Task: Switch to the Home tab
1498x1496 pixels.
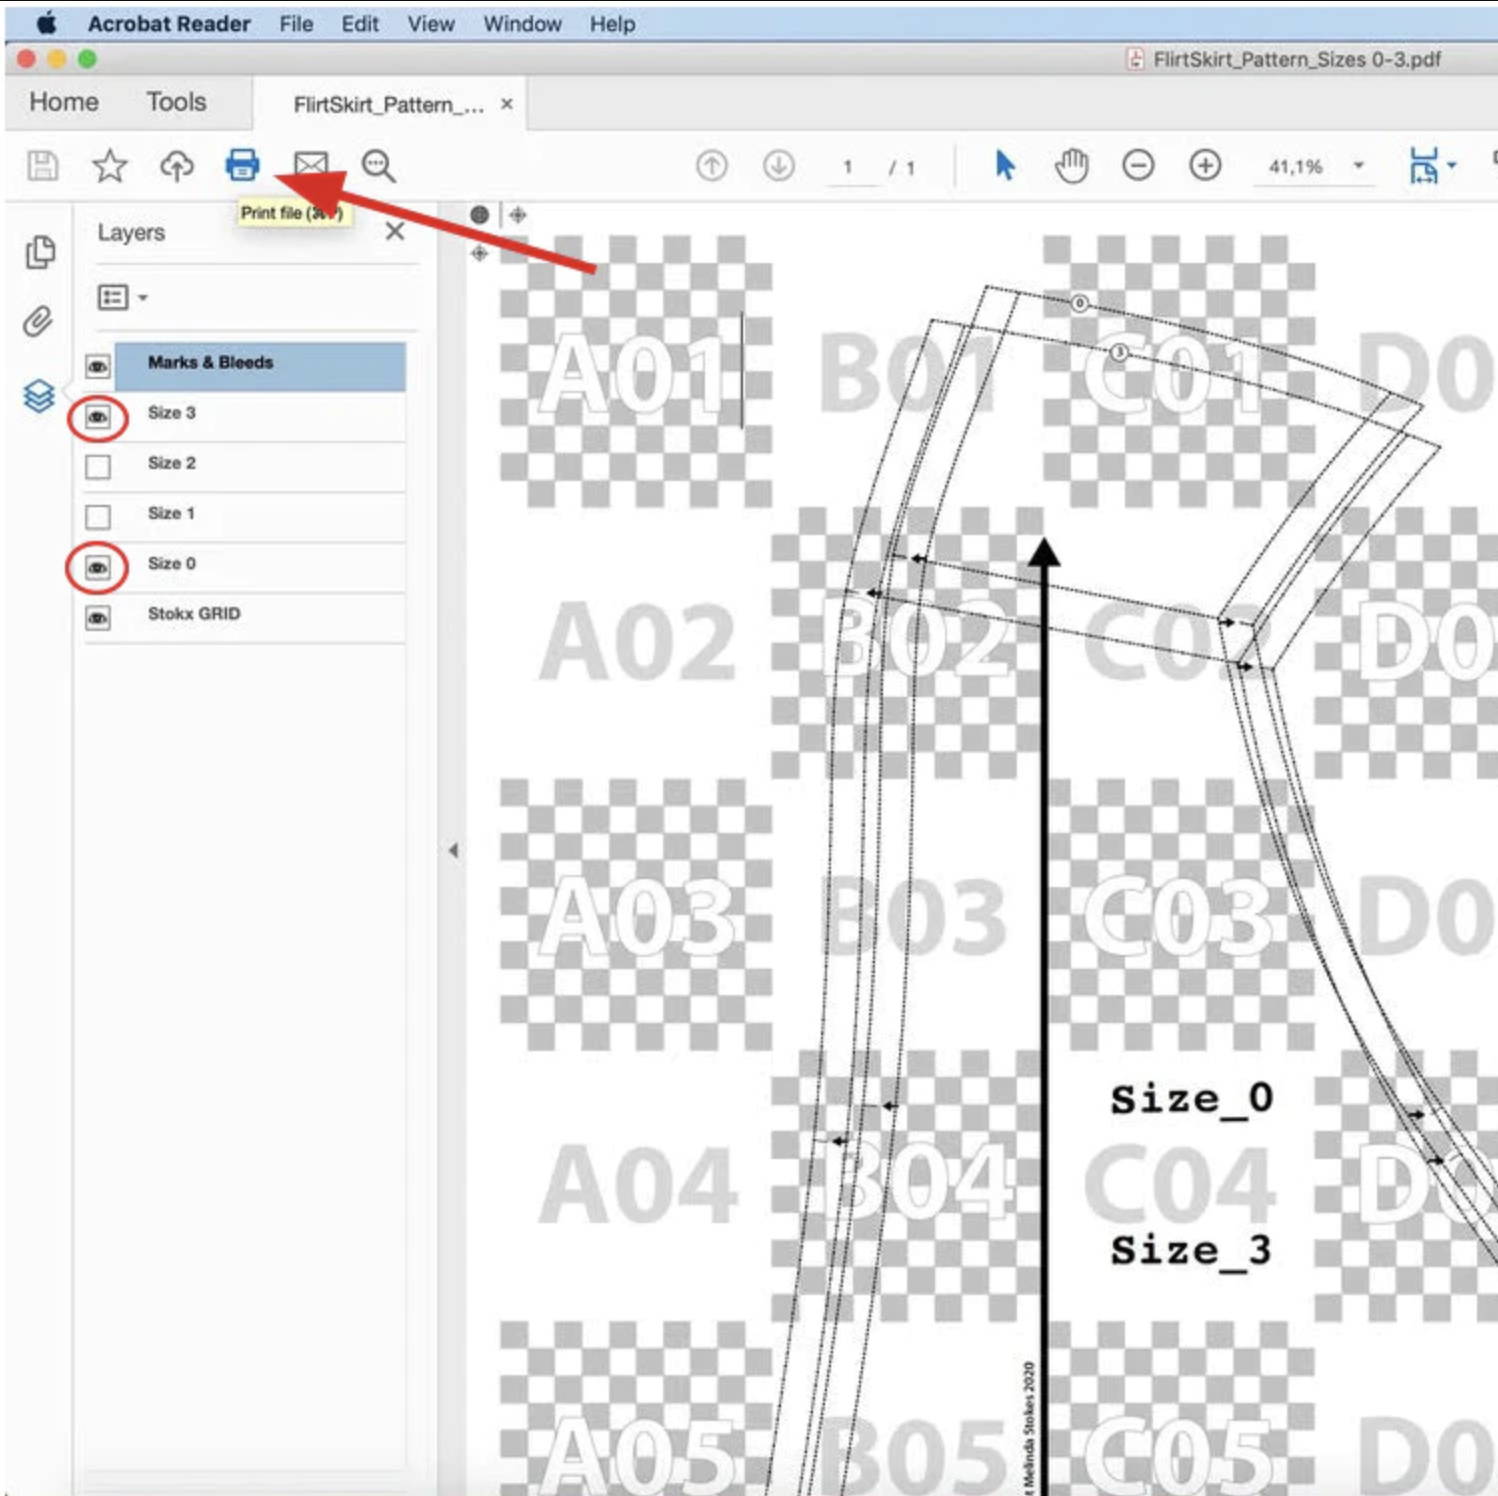Action: point(64,102)
